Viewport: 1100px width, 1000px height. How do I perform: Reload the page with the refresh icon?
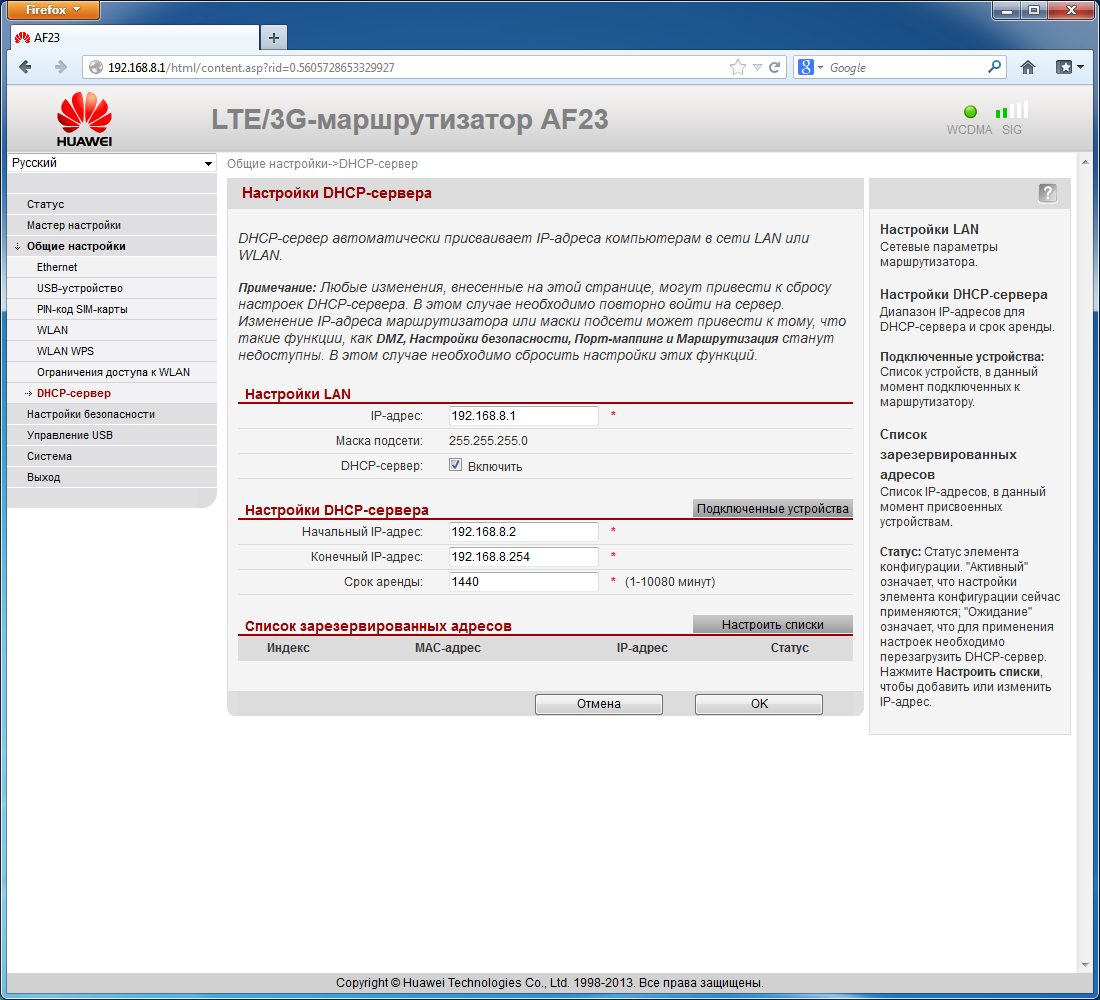click(x=774, y=67)
